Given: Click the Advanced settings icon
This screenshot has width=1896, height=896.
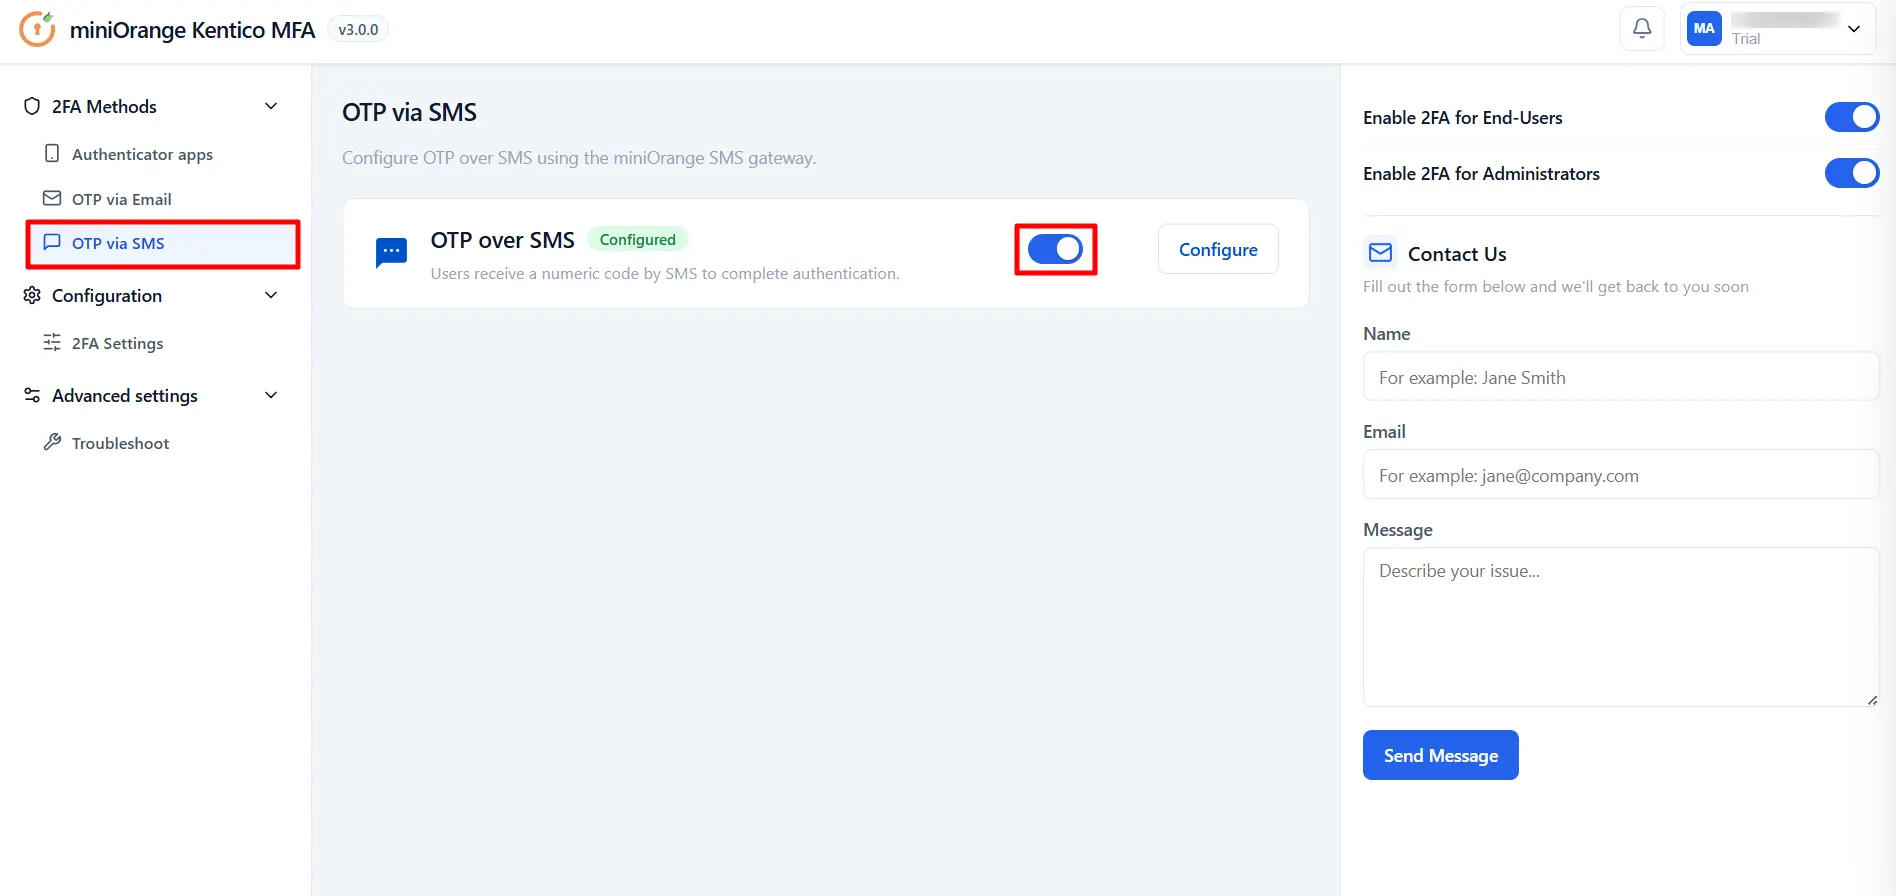Looking at the screenshot, I should click(32, 395).
